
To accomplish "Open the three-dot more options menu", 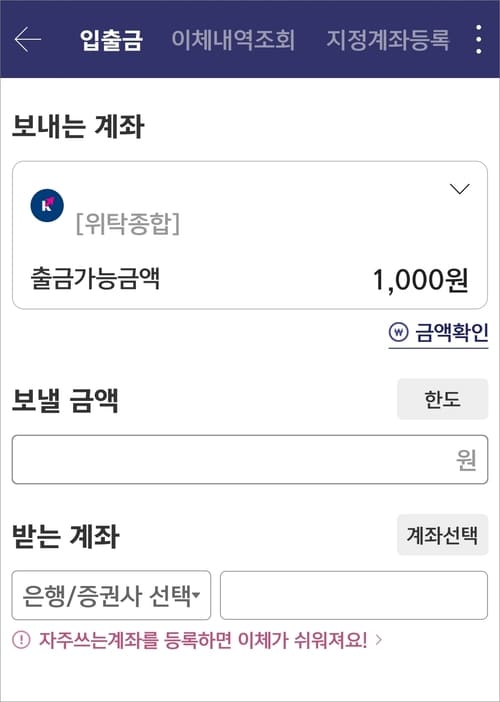I will click(479, 39).
